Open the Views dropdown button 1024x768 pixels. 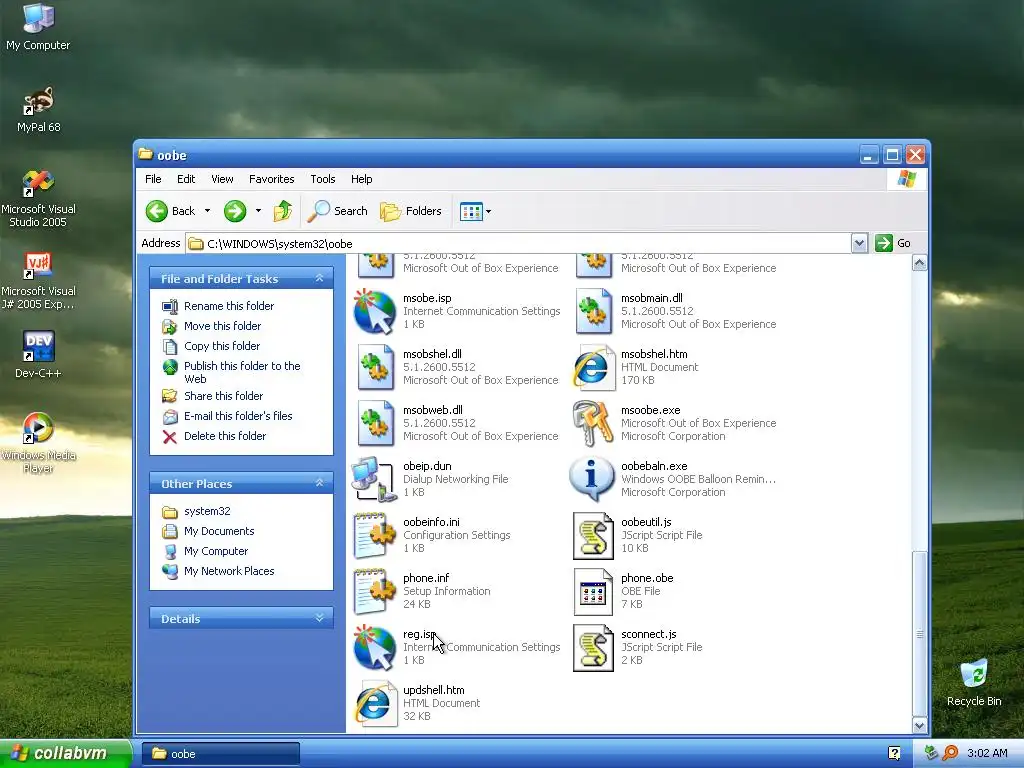point(475,211)
